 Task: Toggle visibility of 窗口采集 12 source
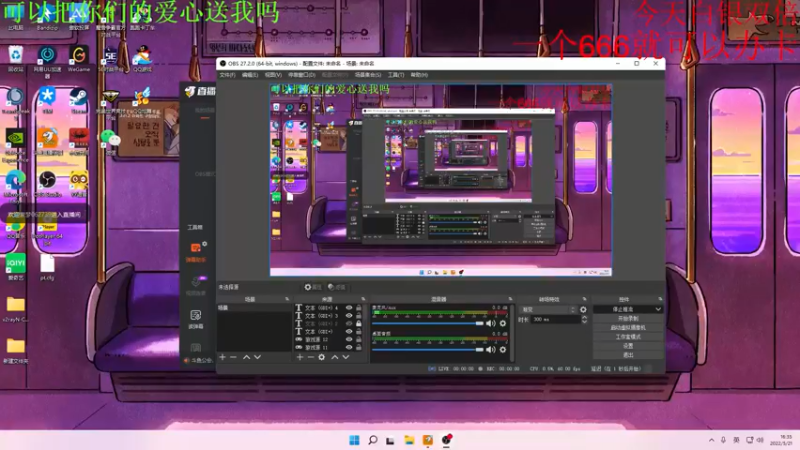tap(349, 339)
